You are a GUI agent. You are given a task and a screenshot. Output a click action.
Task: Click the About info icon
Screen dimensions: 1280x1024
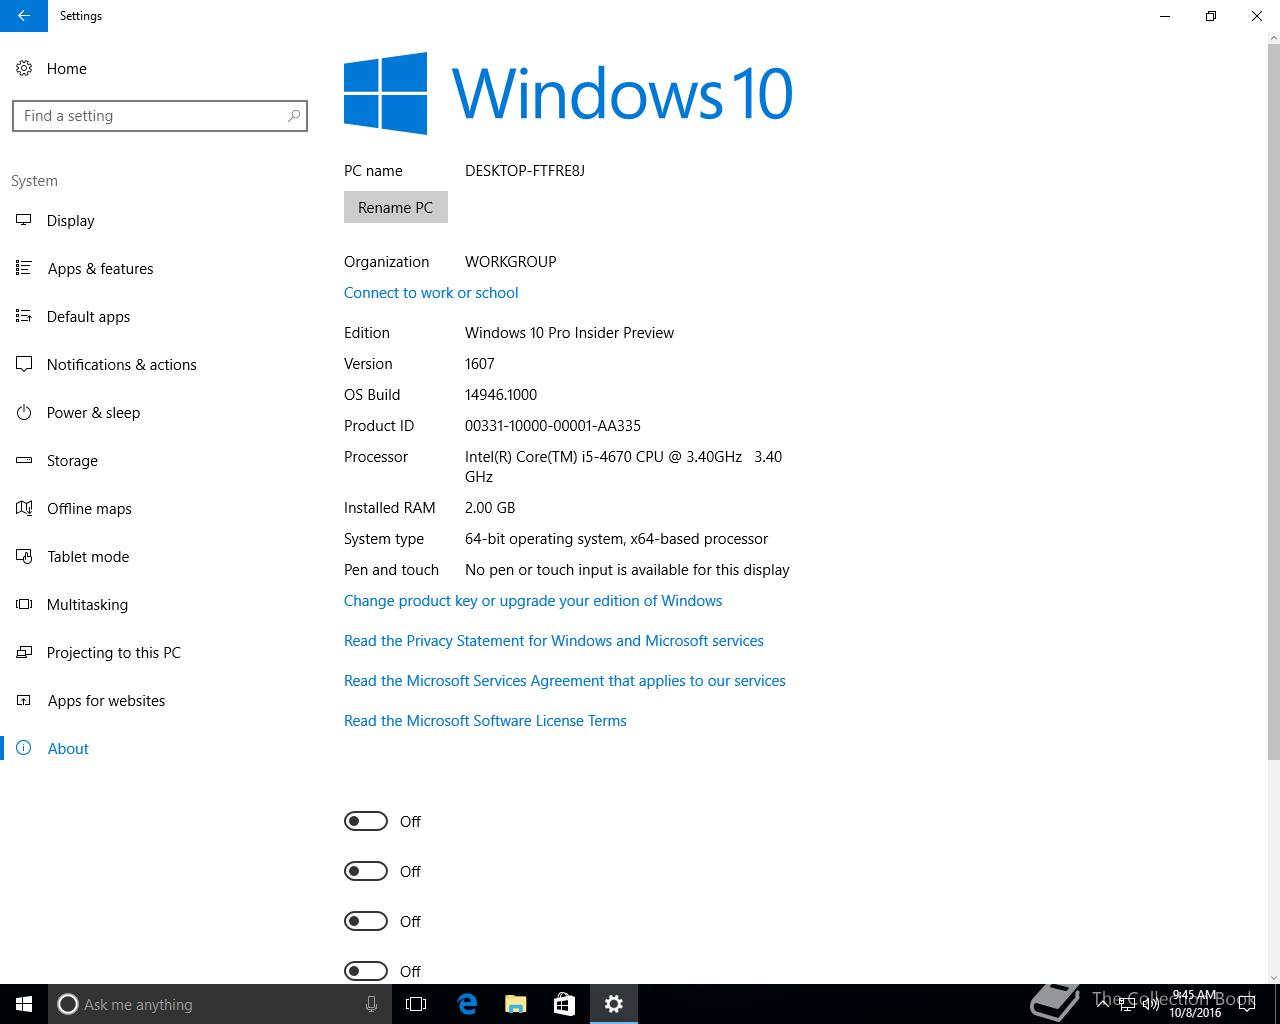point(24,748)
